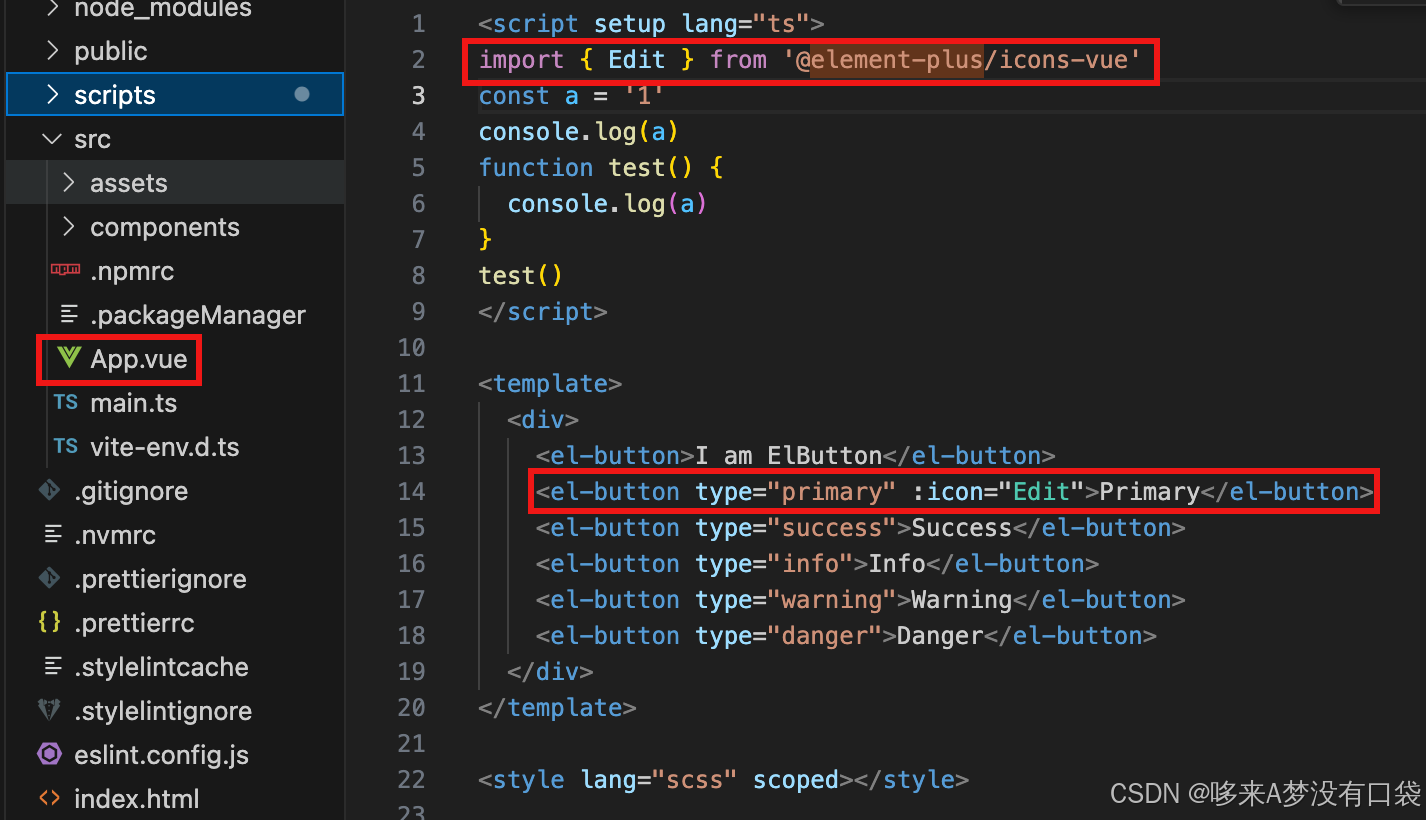Open the public folder row

pyautogui.click(x=175, y=51)
